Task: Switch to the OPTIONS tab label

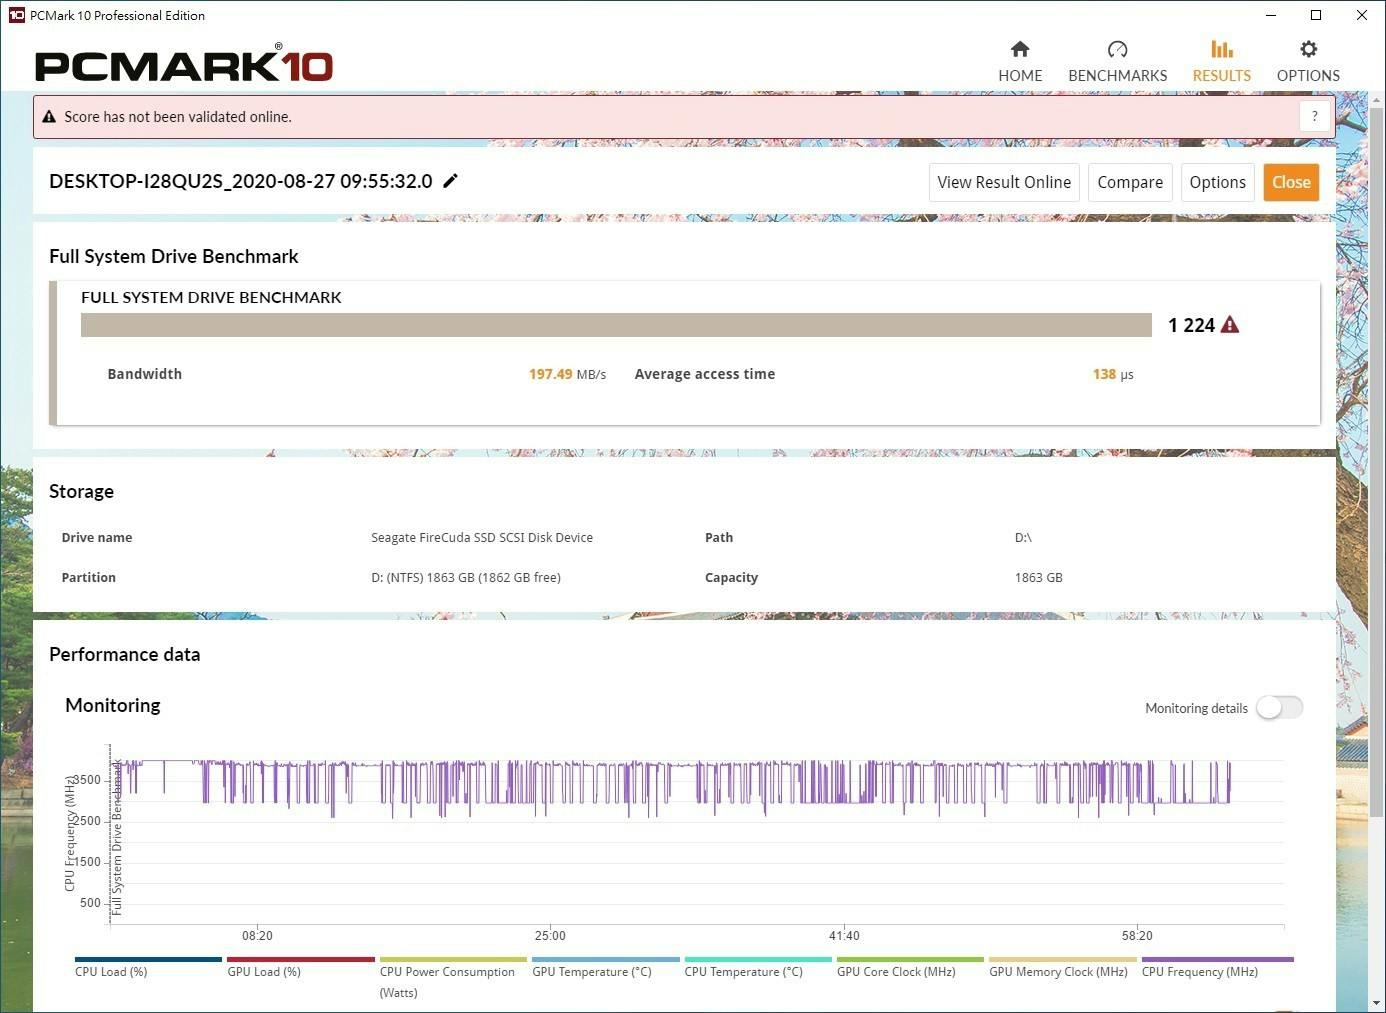Action: point(1308,76)
